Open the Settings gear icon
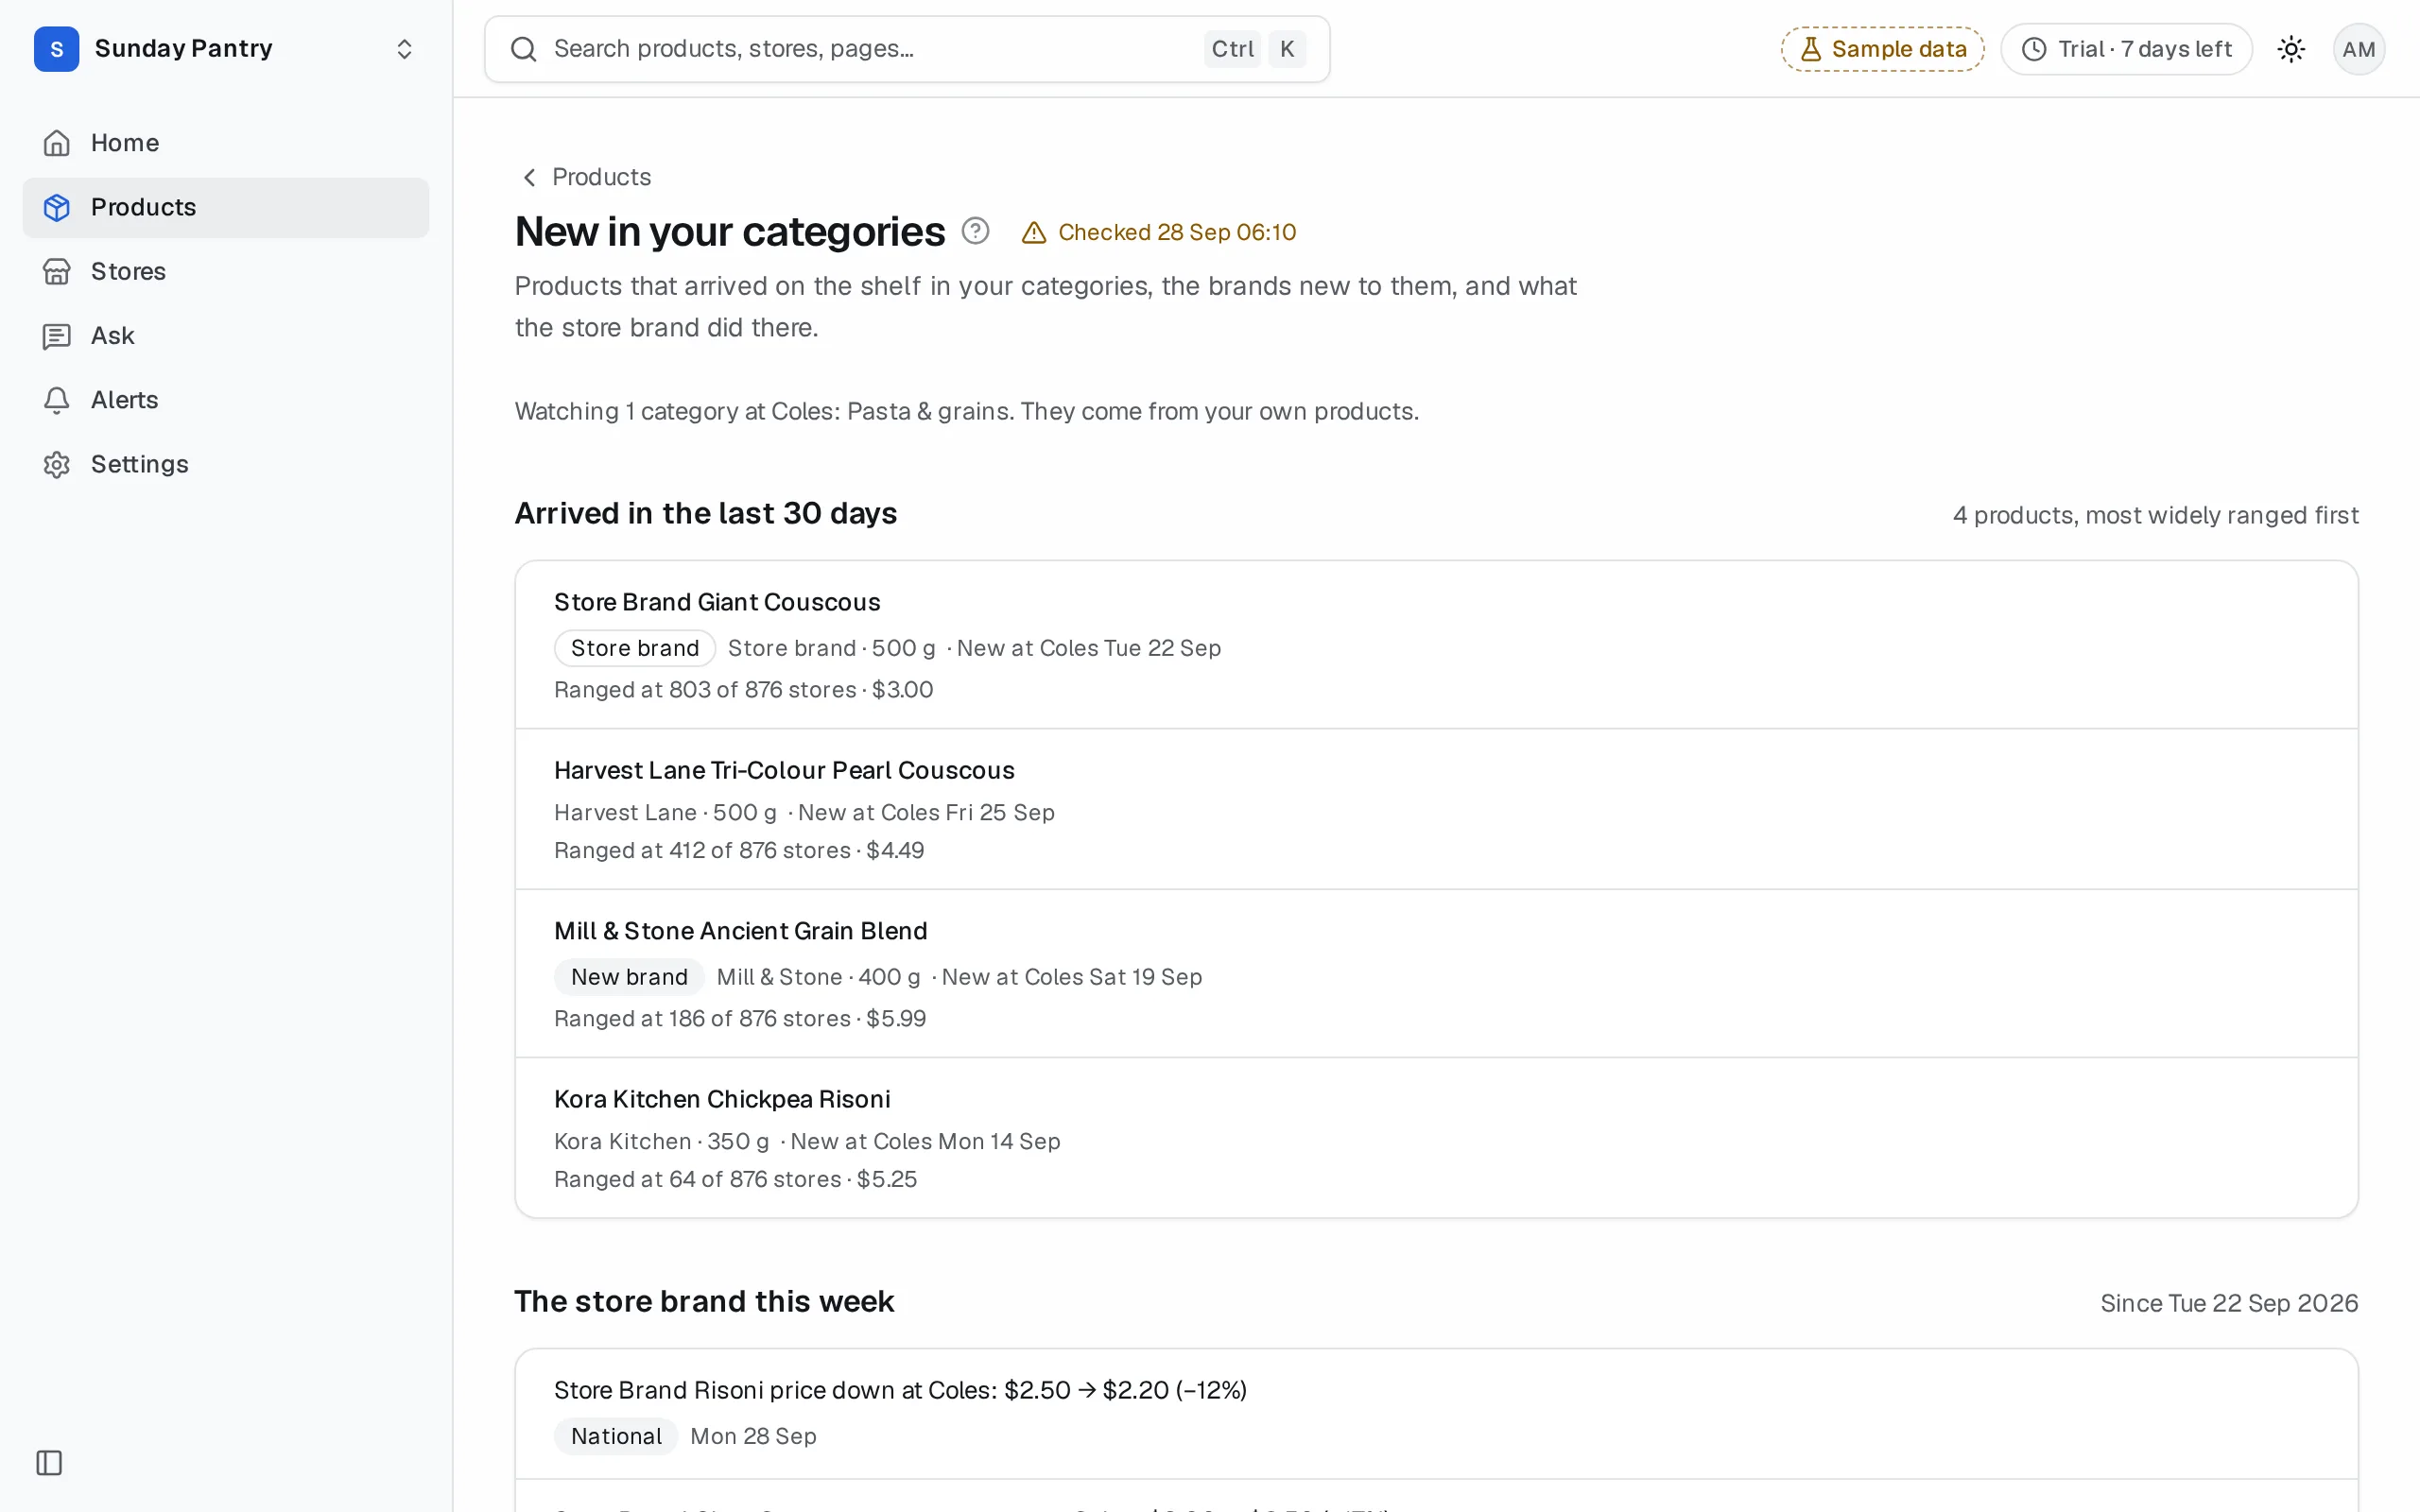2420x1512 pixels. coord(57,464)
